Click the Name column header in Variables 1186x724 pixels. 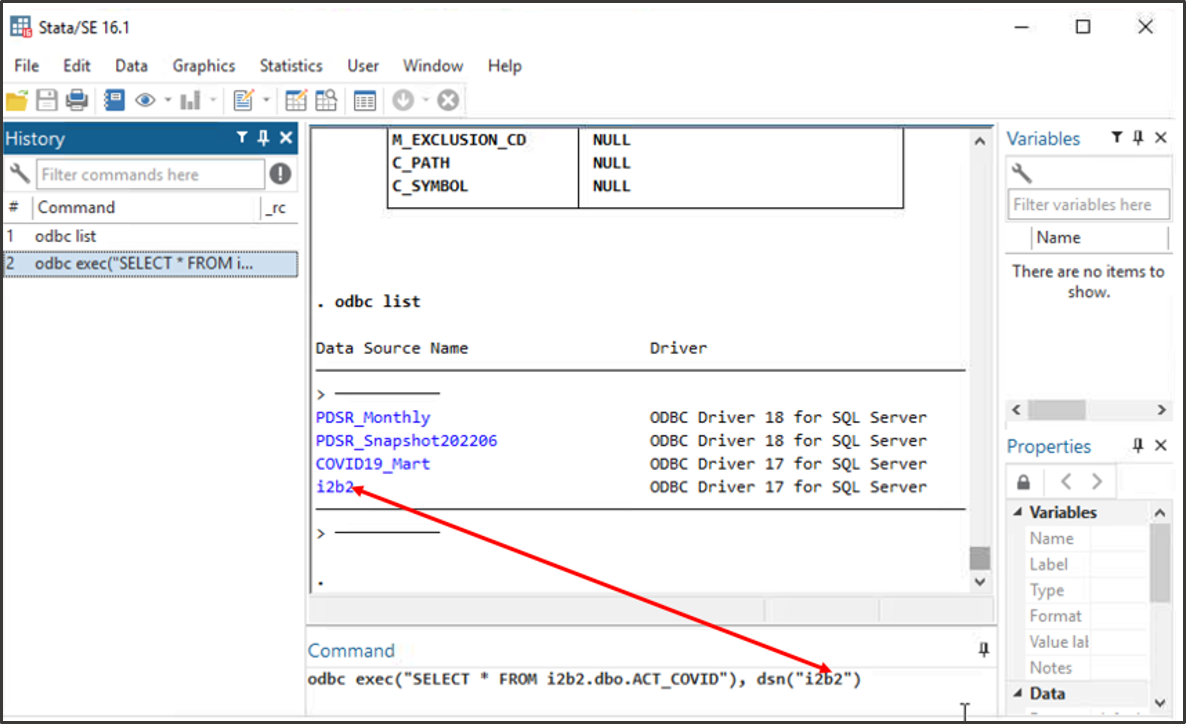tap(1100, 238)
